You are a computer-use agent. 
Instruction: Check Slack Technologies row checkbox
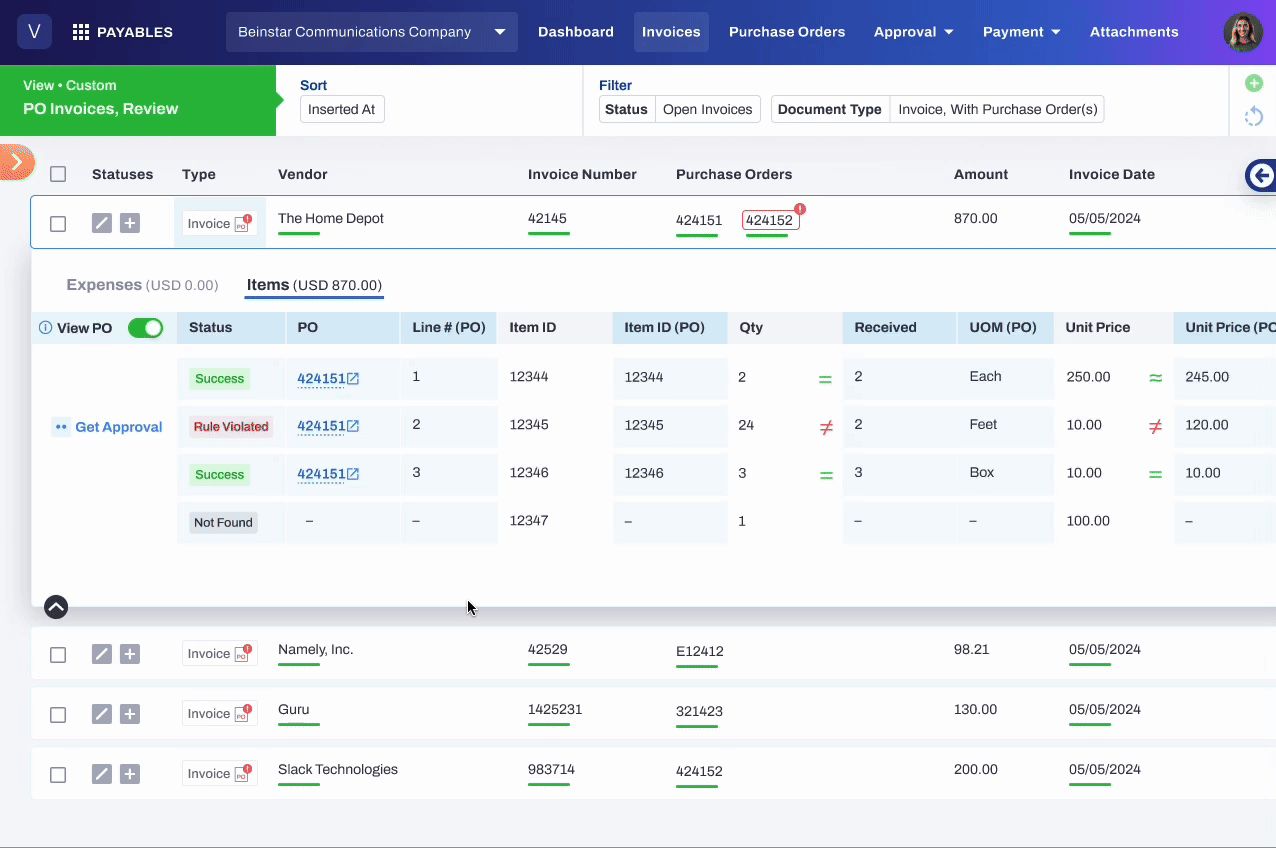click(58, 775)
